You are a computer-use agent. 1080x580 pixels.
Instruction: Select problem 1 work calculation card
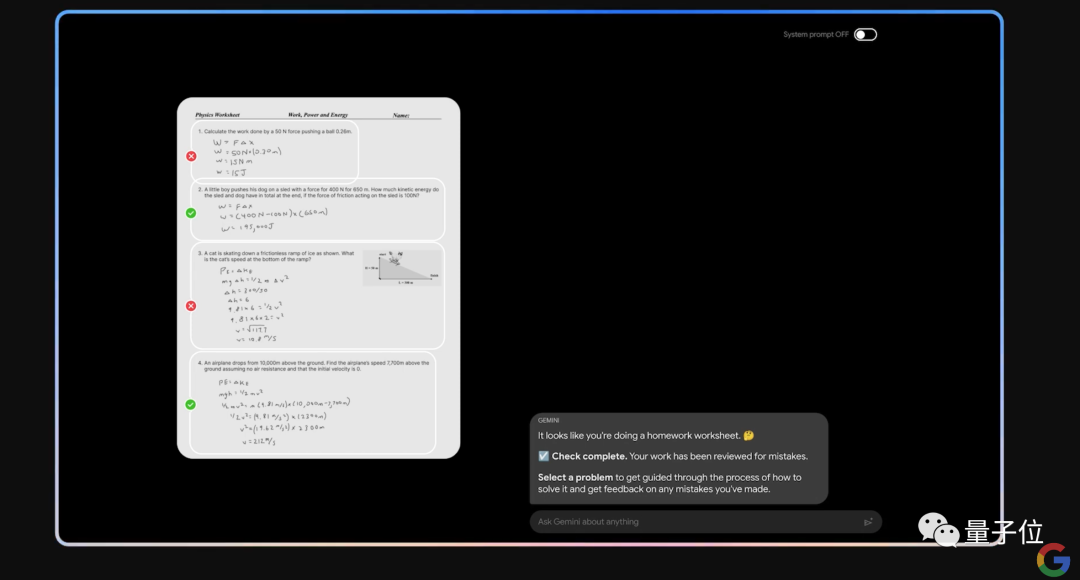[x=274, y=151]
